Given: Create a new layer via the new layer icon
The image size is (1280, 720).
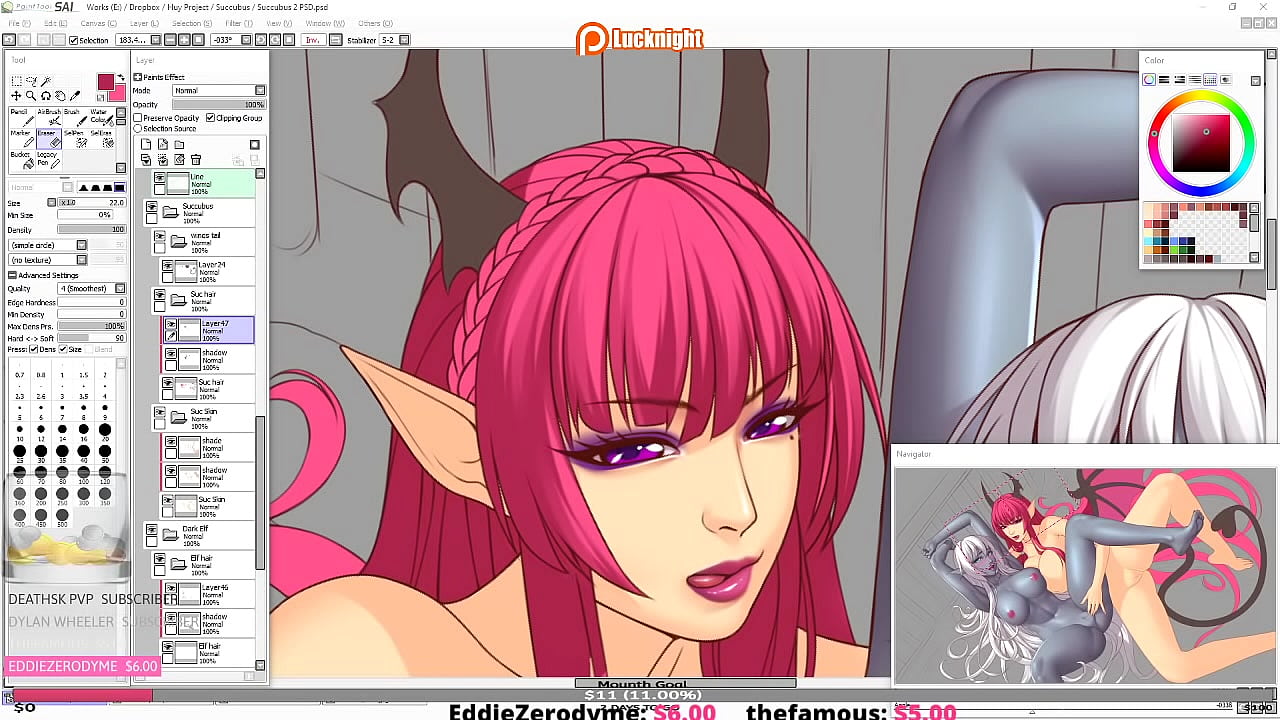Looking at the screenshot, I should point(146,144).
